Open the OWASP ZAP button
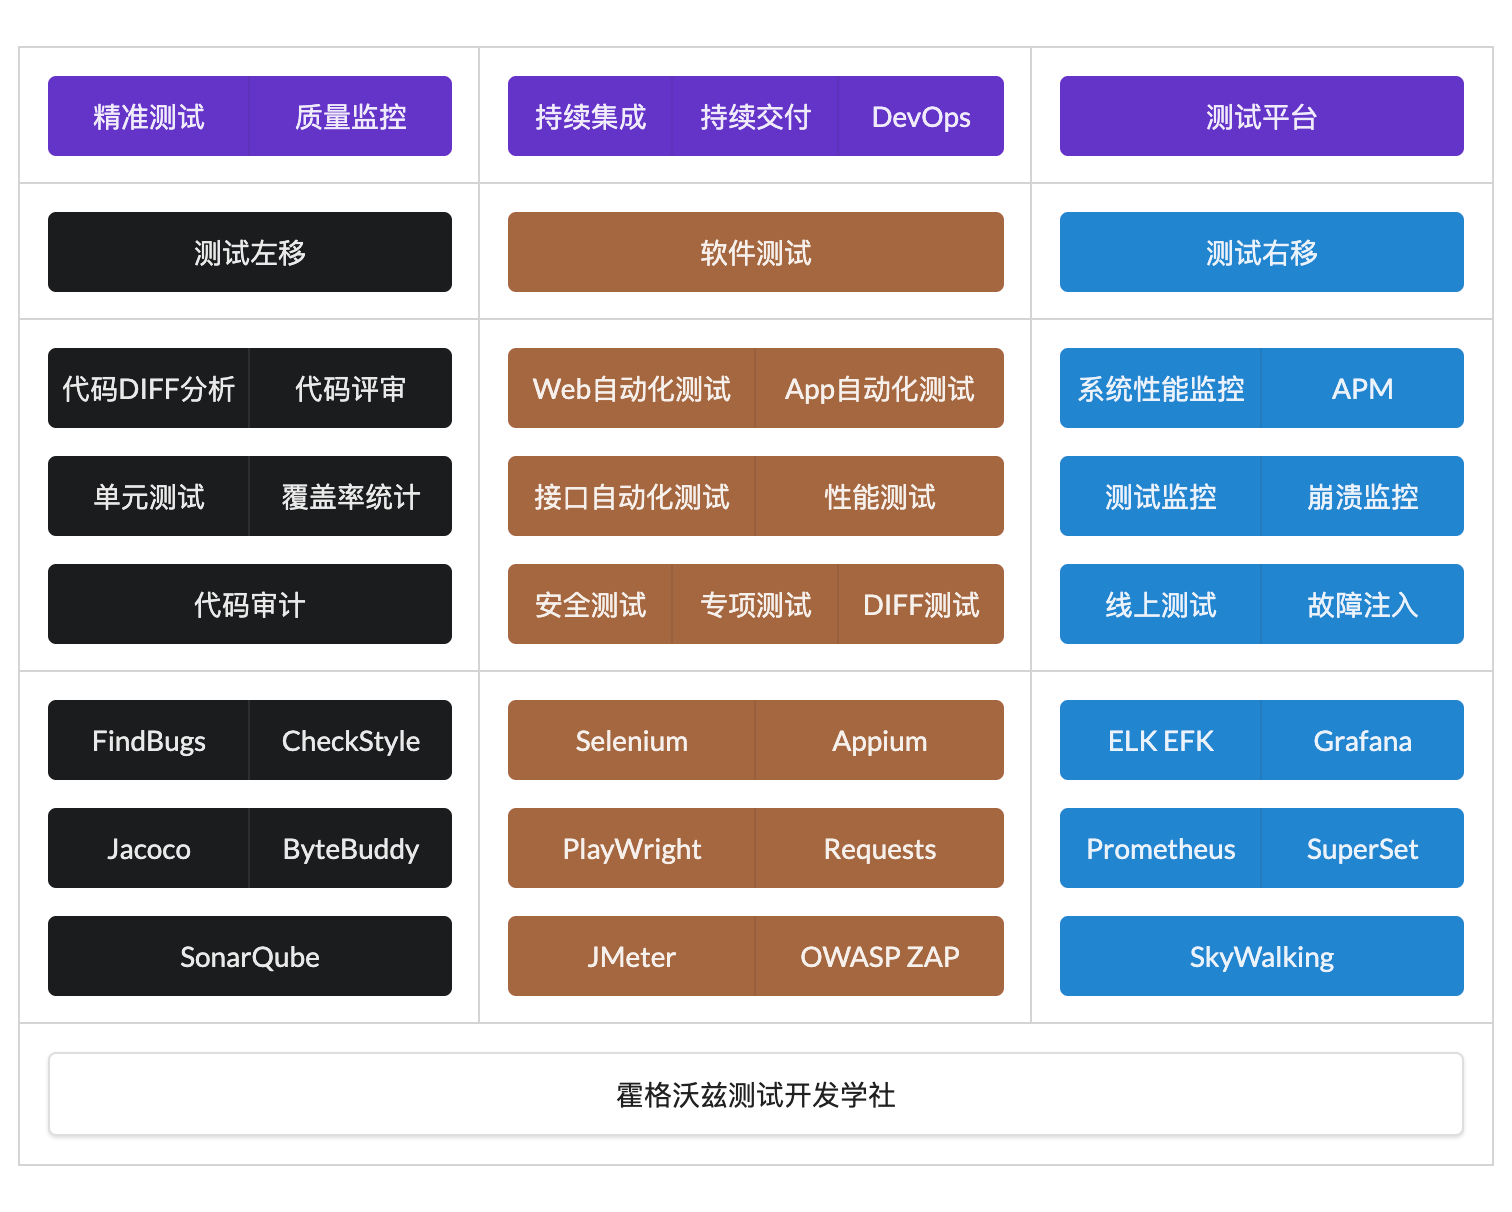Image resolution: width=1512 pixels, height=1212 pixels. (880, 956)
